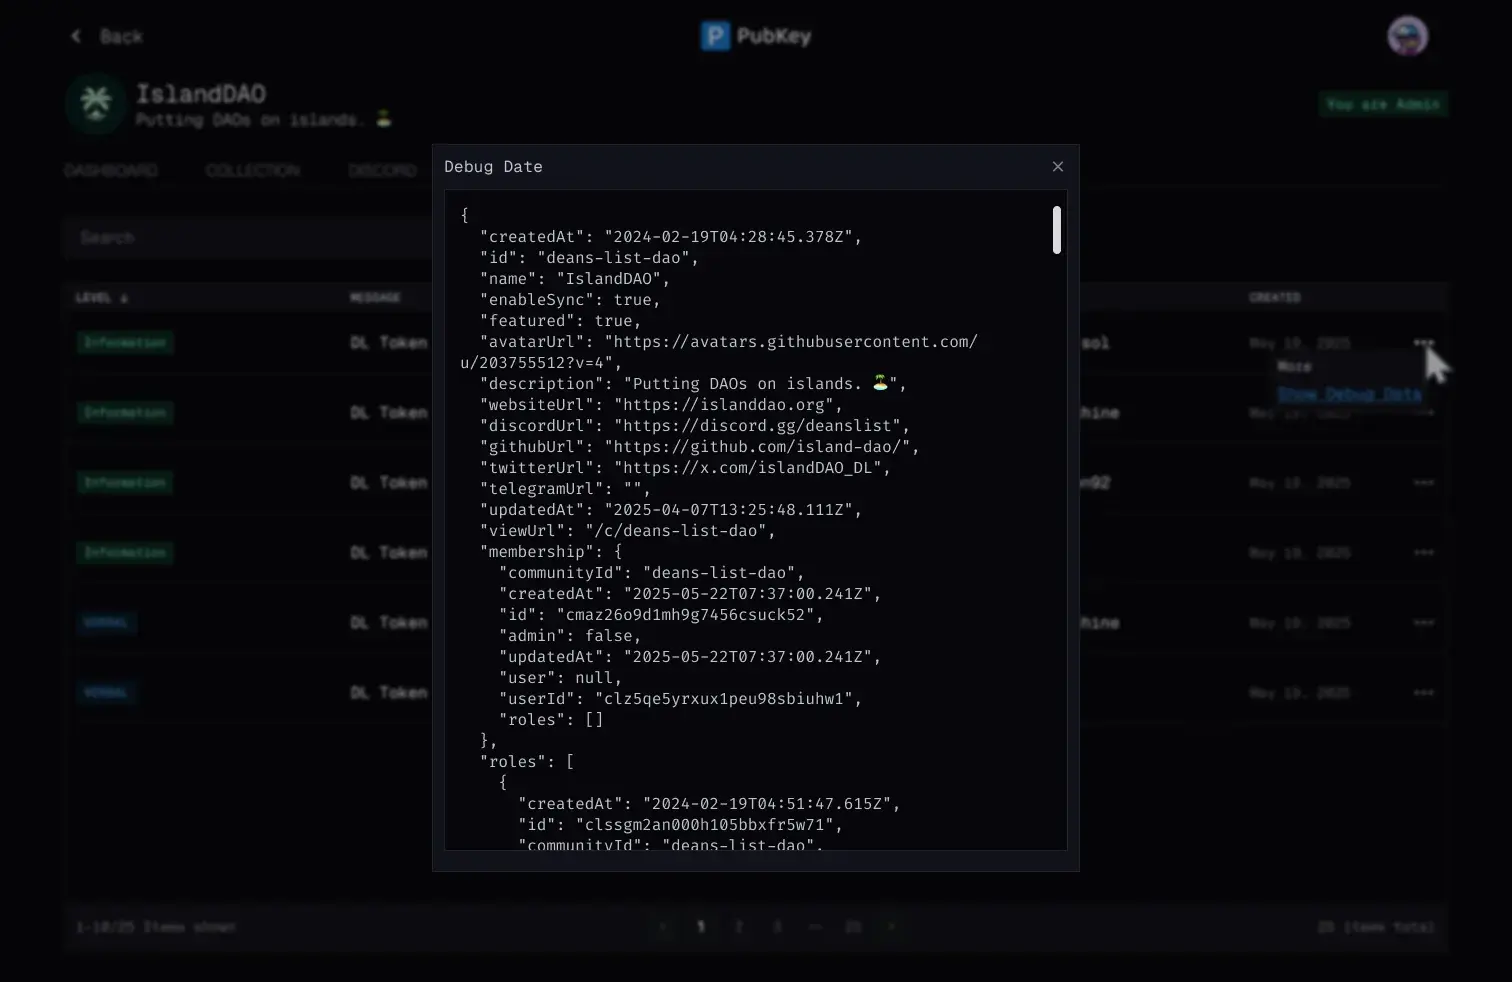The width and height of the screenshot is (1512, 982).
Task: Click the IslandDAO community name heading
Action: (x=201, y=94)
